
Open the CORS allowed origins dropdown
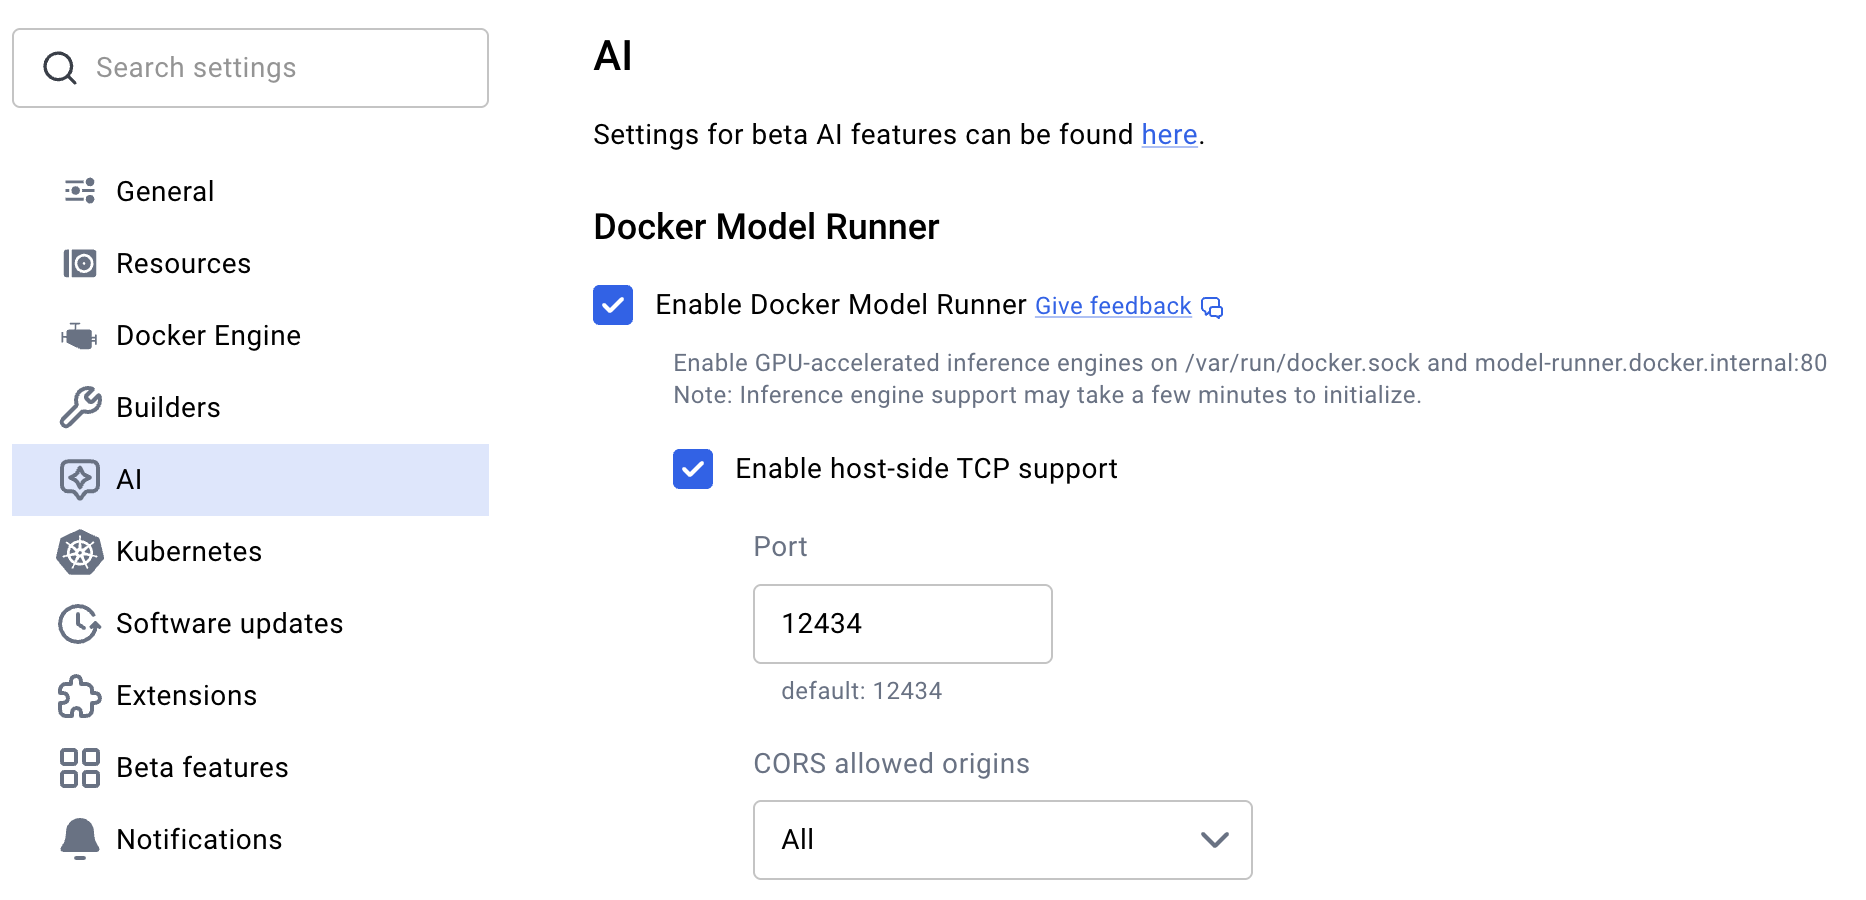(1002, 840)
